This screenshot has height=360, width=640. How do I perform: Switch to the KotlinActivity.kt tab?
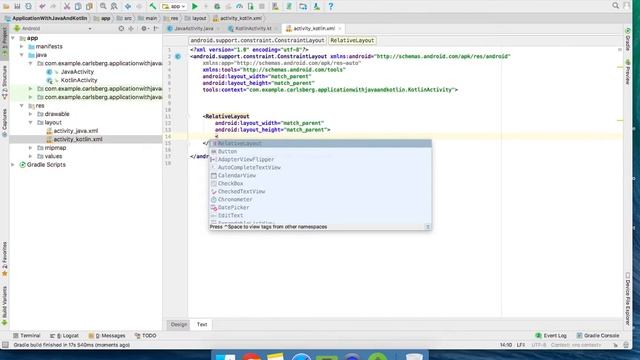pos(253,29)
